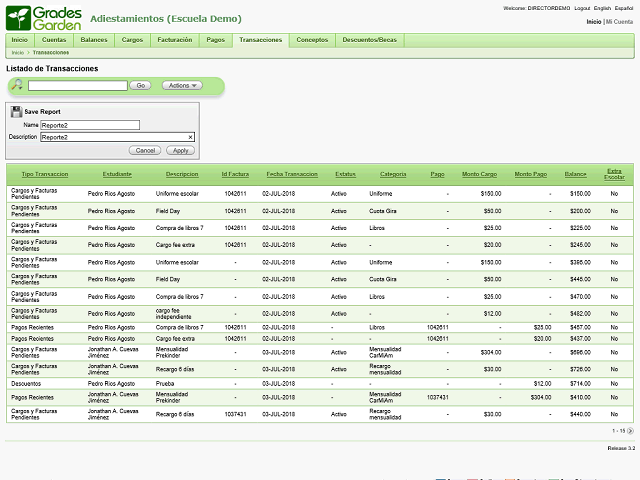Click the search magnifier icon
Viewport: 640px width, 480px height.
pos(17,86)
